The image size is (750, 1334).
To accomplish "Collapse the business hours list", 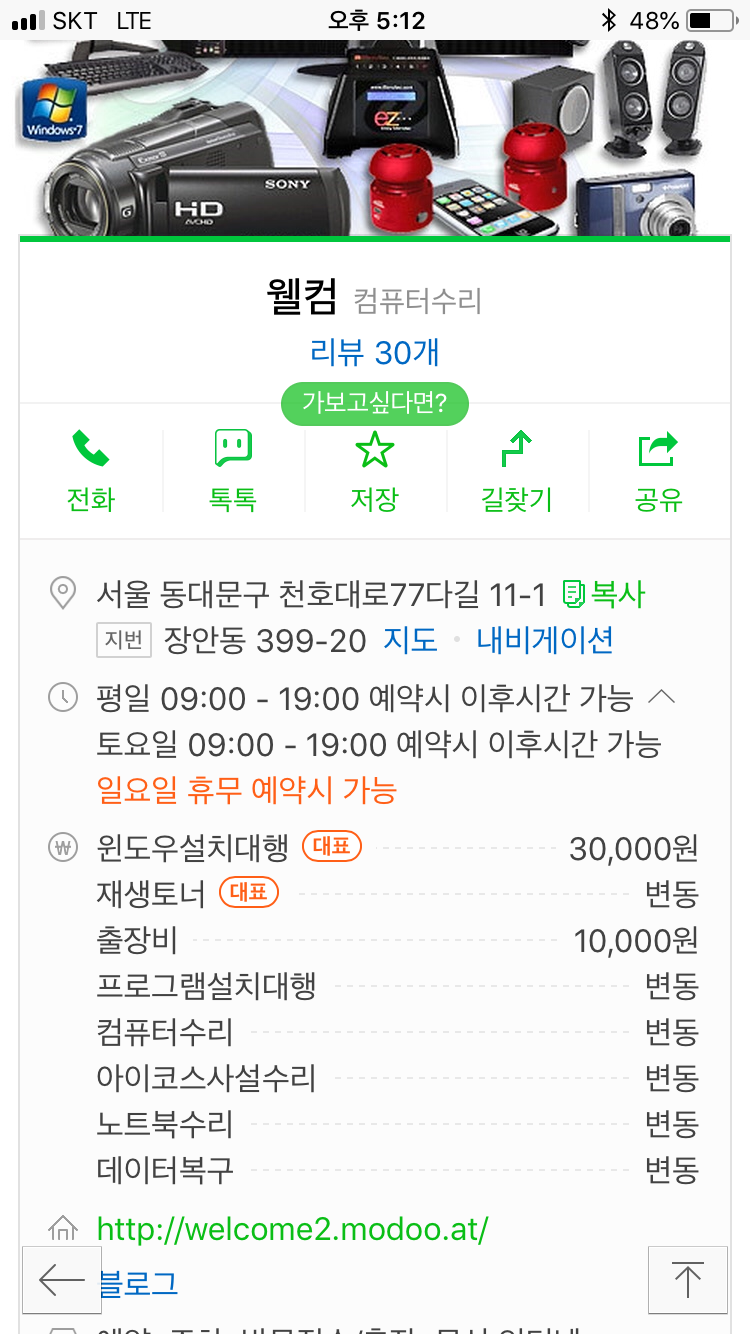I will pos(663,697).
